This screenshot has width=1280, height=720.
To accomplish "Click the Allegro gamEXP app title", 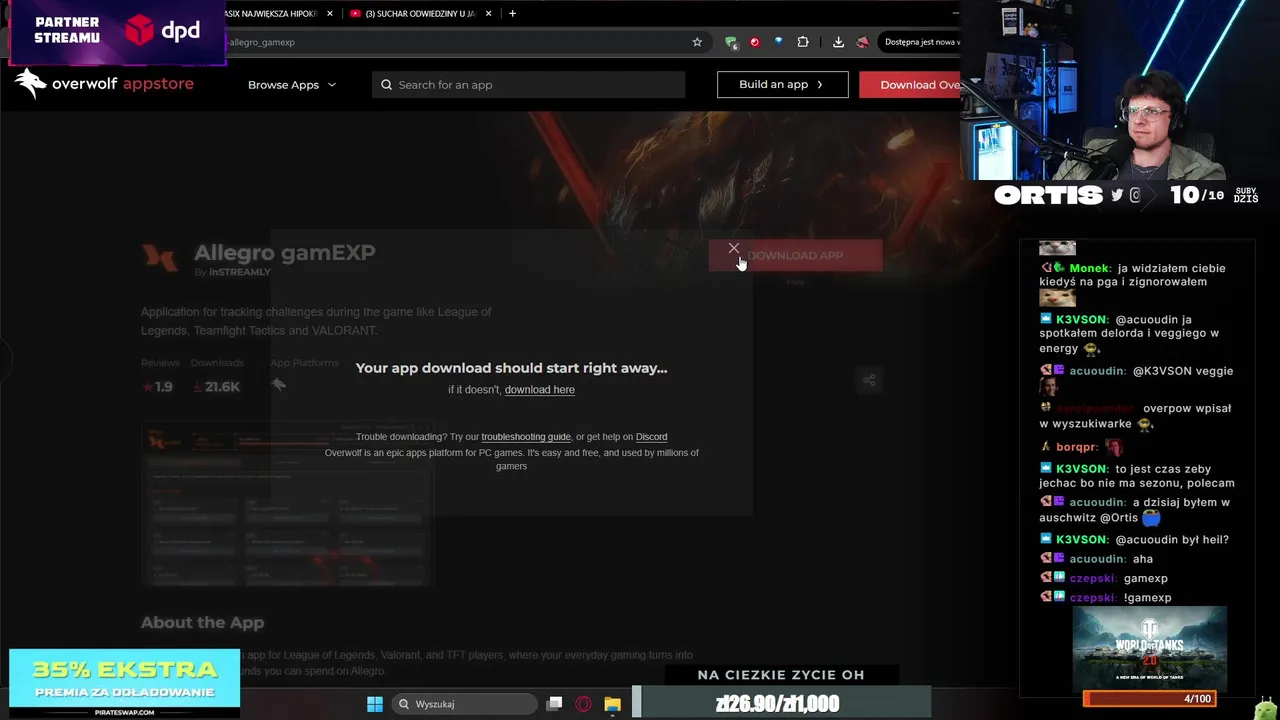I will pyautogui.click(x=285, y=253).
